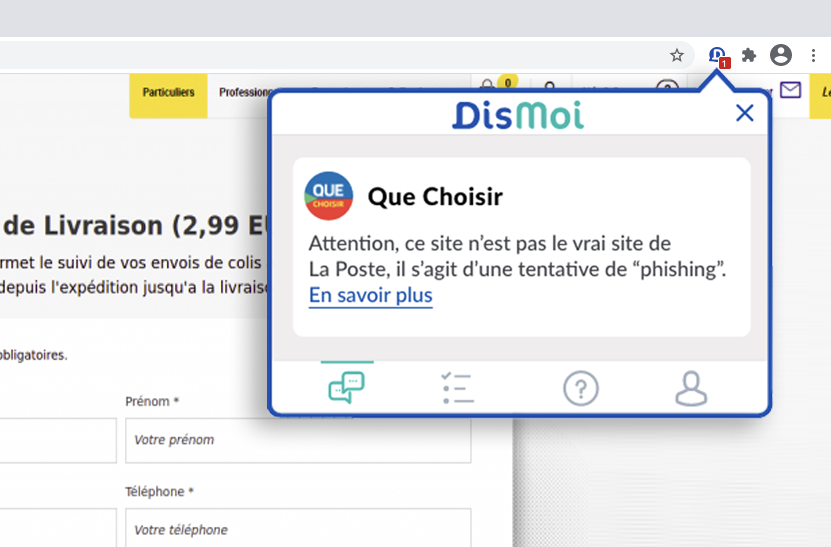Click the 'Prénom *' field label
Screen dimensions: 831x547
[x=152, y=401]
